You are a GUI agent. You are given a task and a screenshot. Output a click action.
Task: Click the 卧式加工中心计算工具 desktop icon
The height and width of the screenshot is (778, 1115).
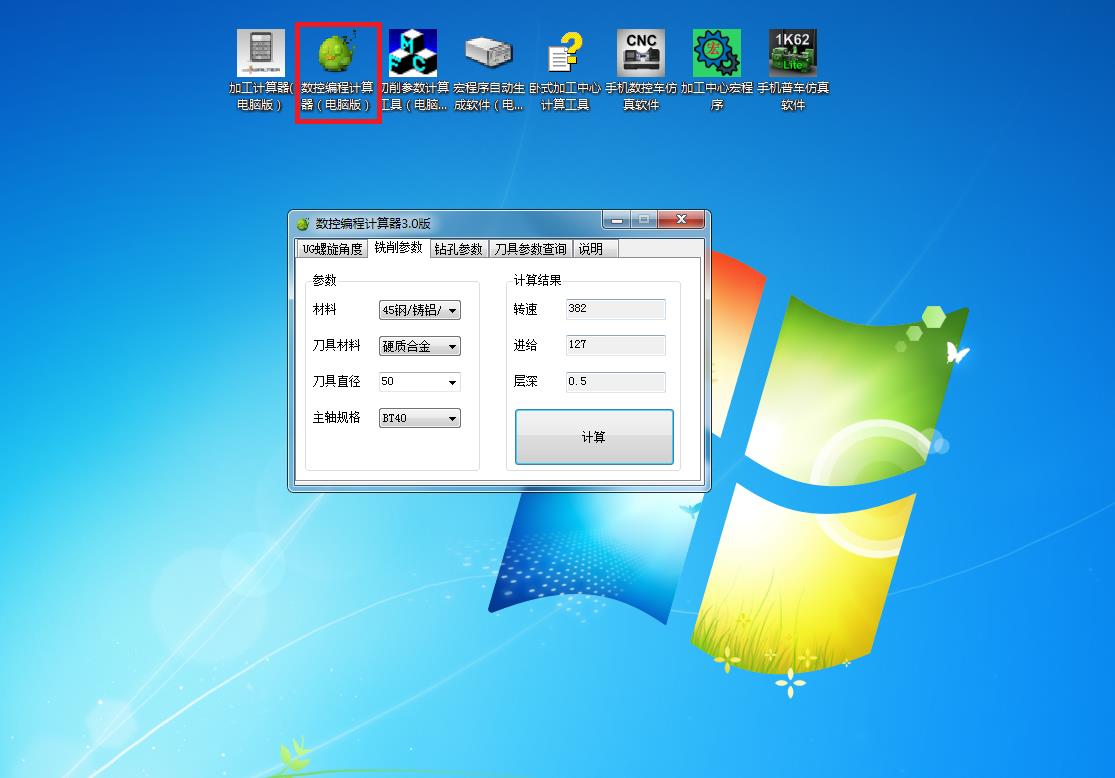point(565,53)
